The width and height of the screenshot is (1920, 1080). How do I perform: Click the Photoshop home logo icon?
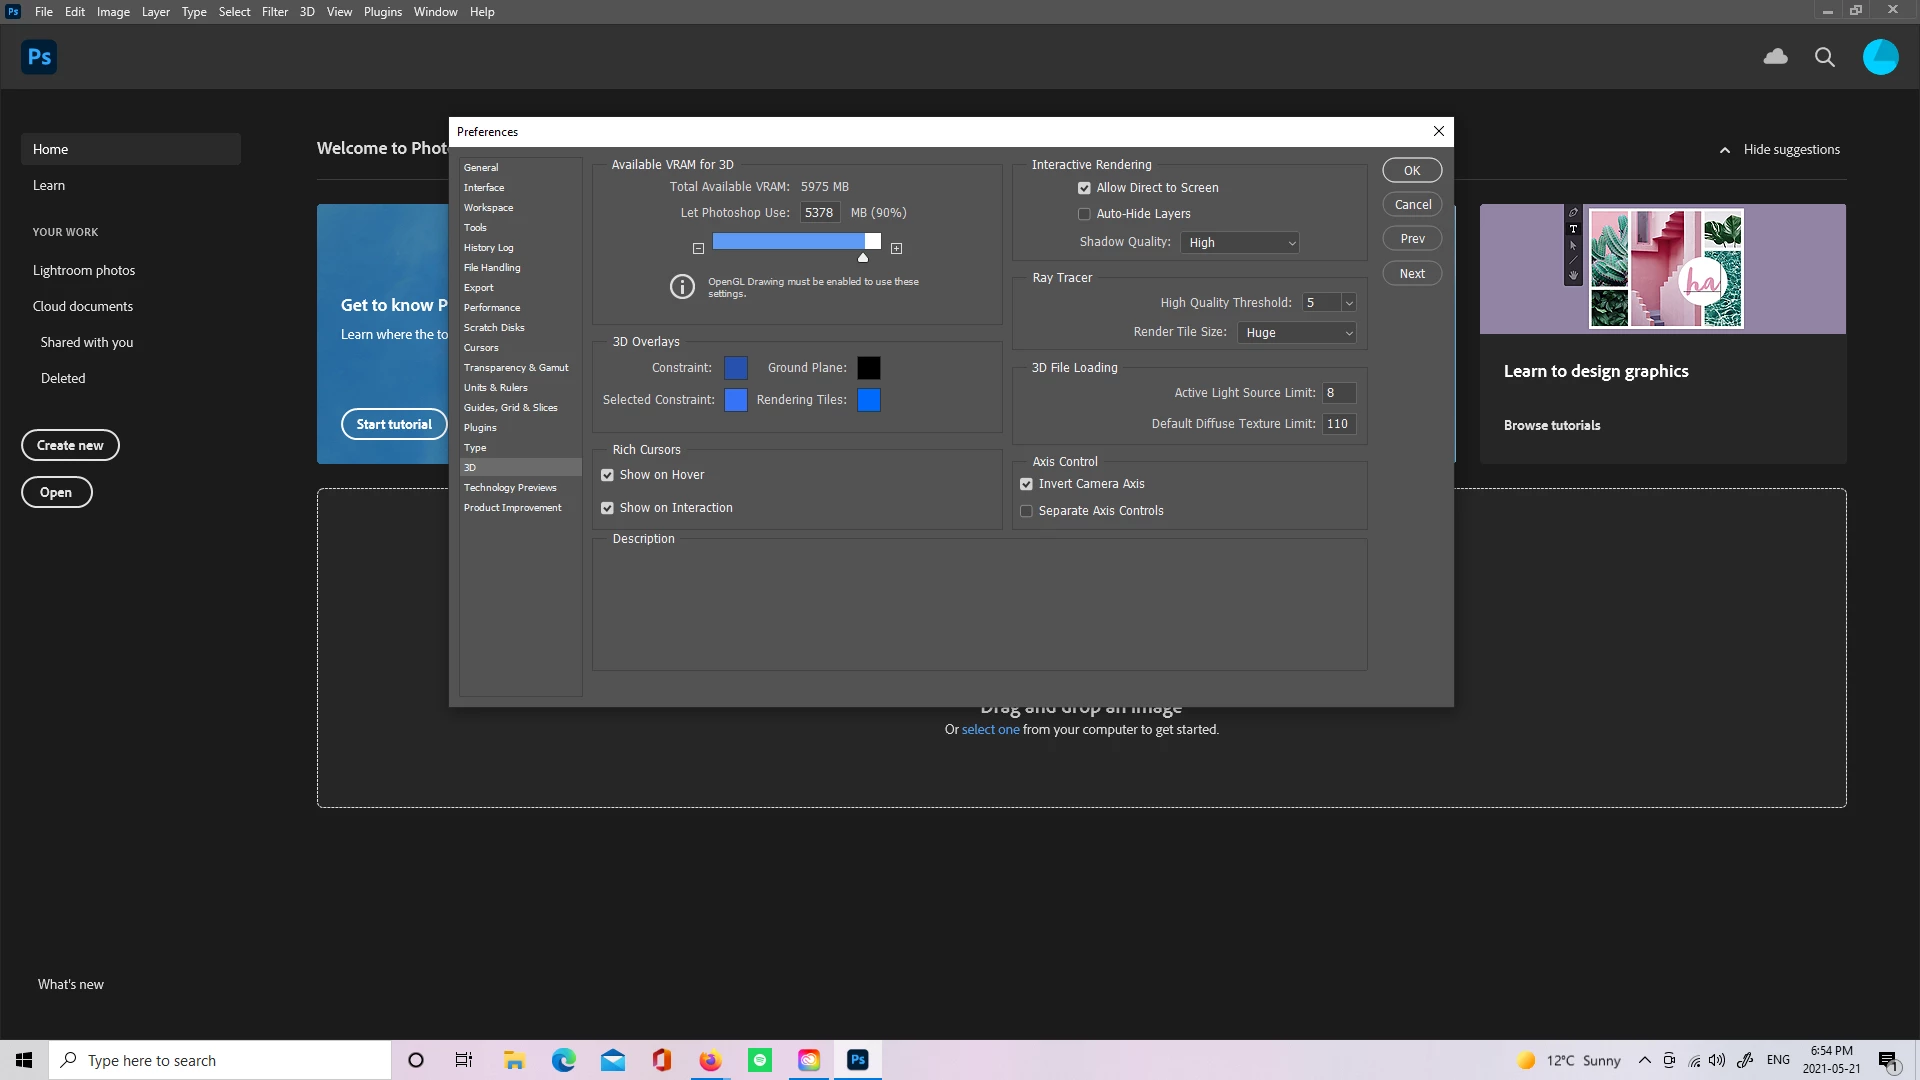(39, 57)
